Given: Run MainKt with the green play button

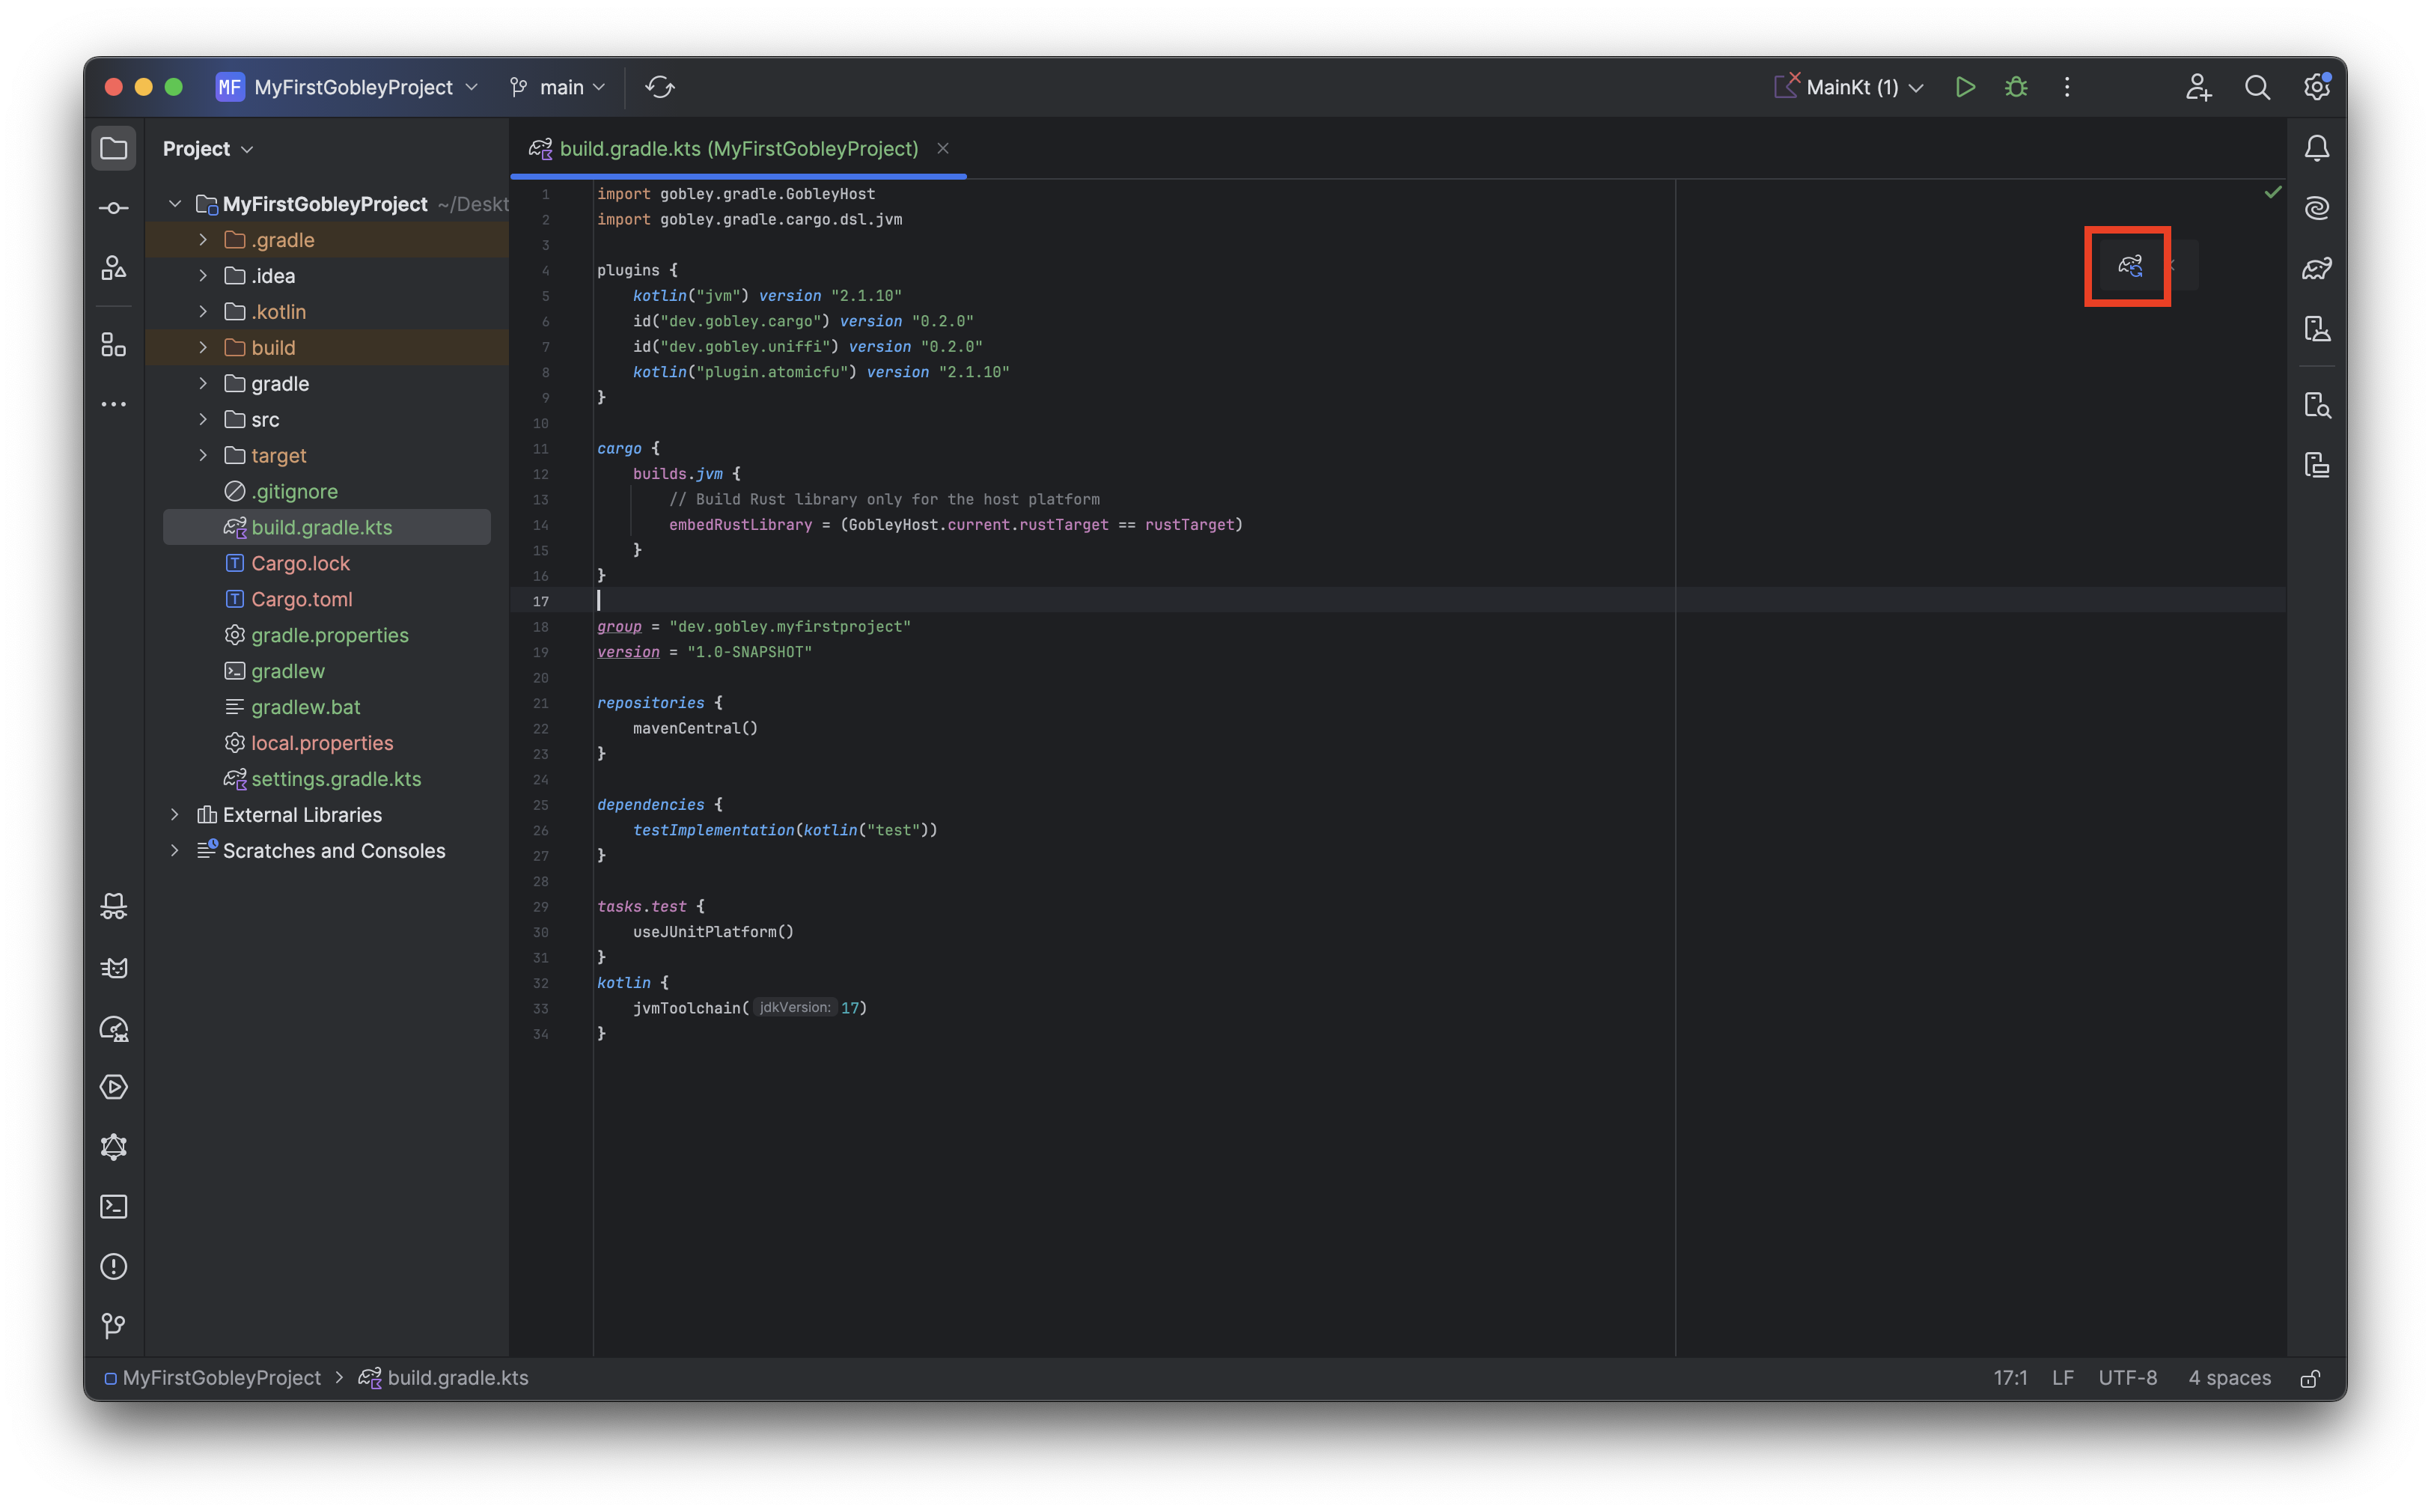Looking at the screenshot, I should pos(1964,87).
